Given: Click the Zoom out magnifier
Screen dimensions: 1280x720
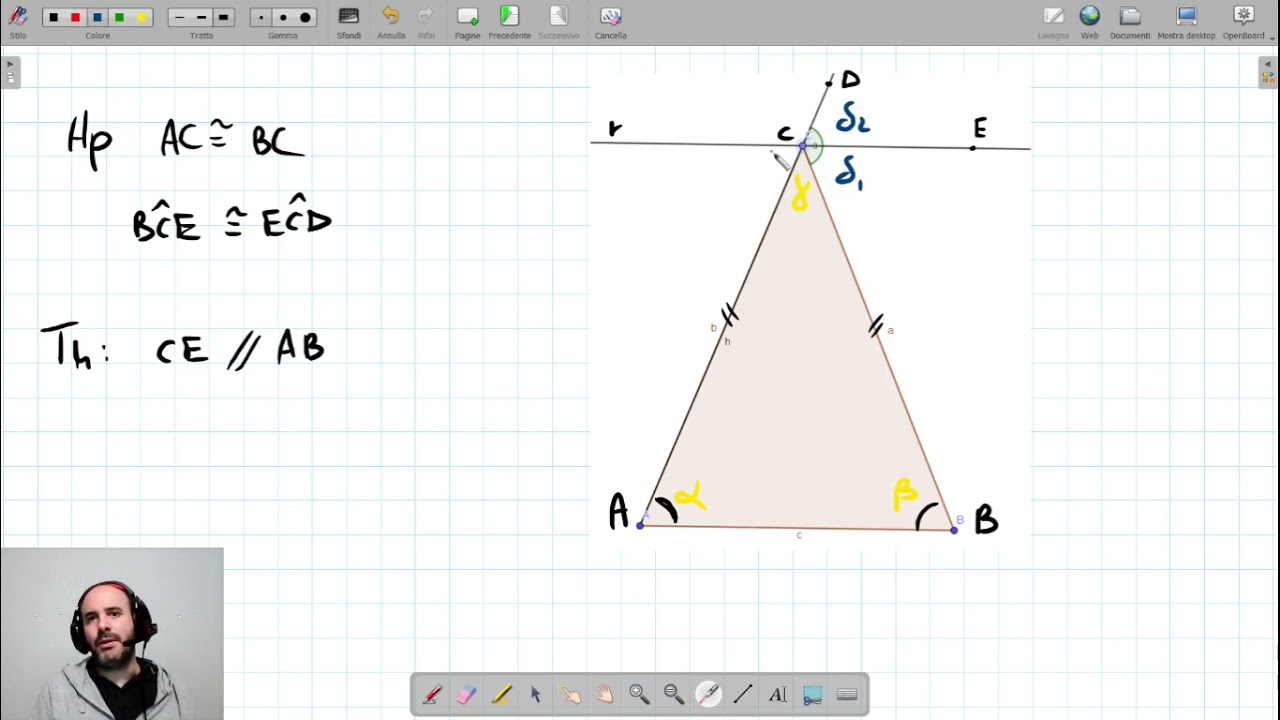Looking at the screenshot, I should click(674, 695).
